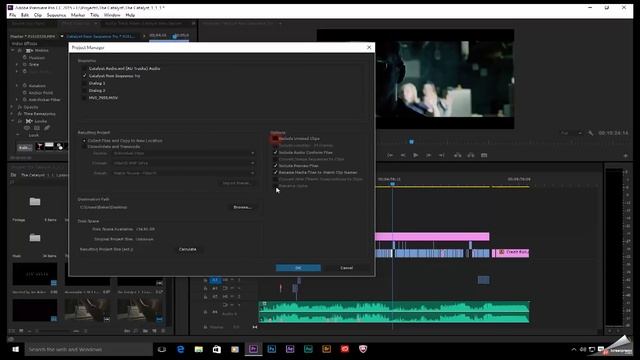640x360 pixels.
Task: Open Premiere Pro from the taskbar
Action: point(253,349)
